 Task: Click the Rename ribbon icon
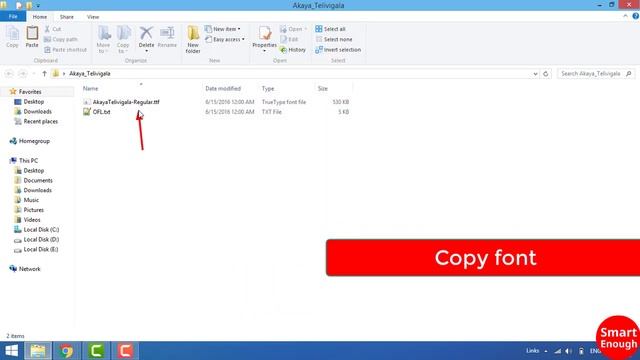point(167,37)
